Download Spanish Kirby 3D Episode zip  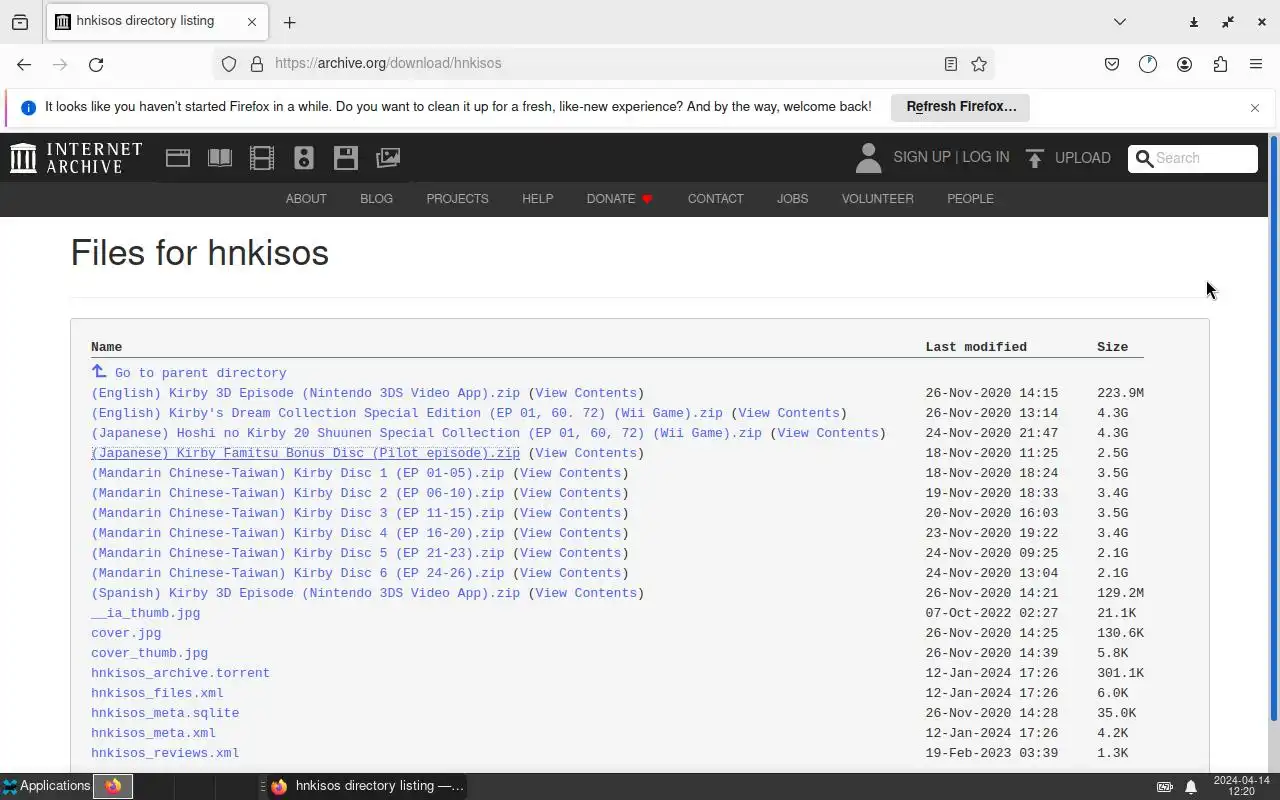click(305, 593)
